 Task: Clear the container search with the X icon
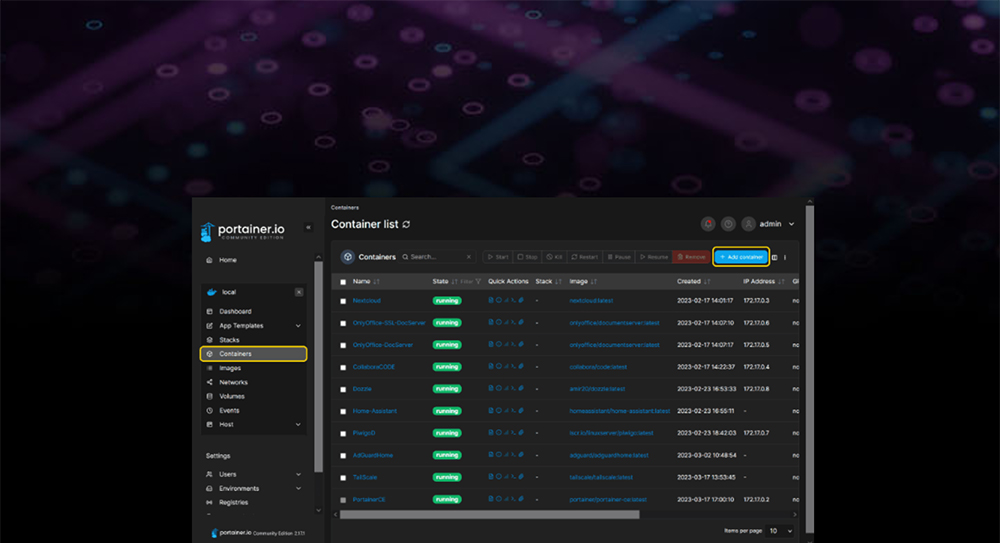click(x=469, y=257)
